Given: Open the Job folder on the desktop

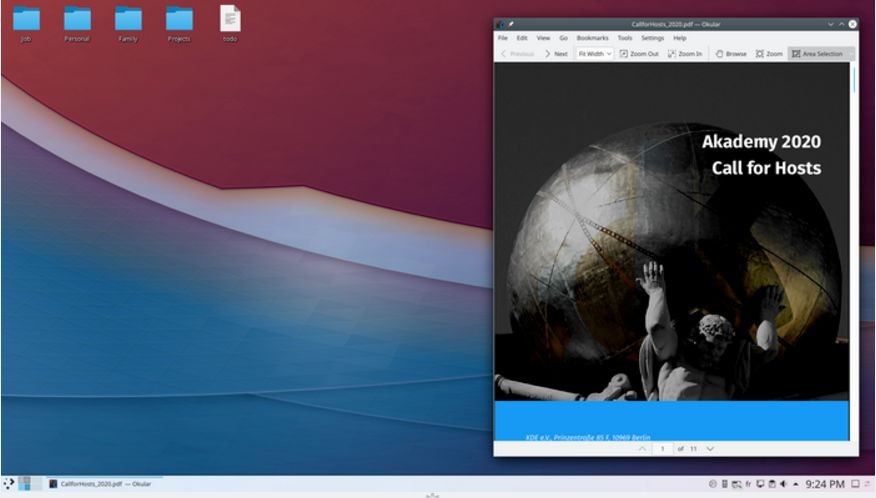Looking at the screenshot, I should [26, 23].
